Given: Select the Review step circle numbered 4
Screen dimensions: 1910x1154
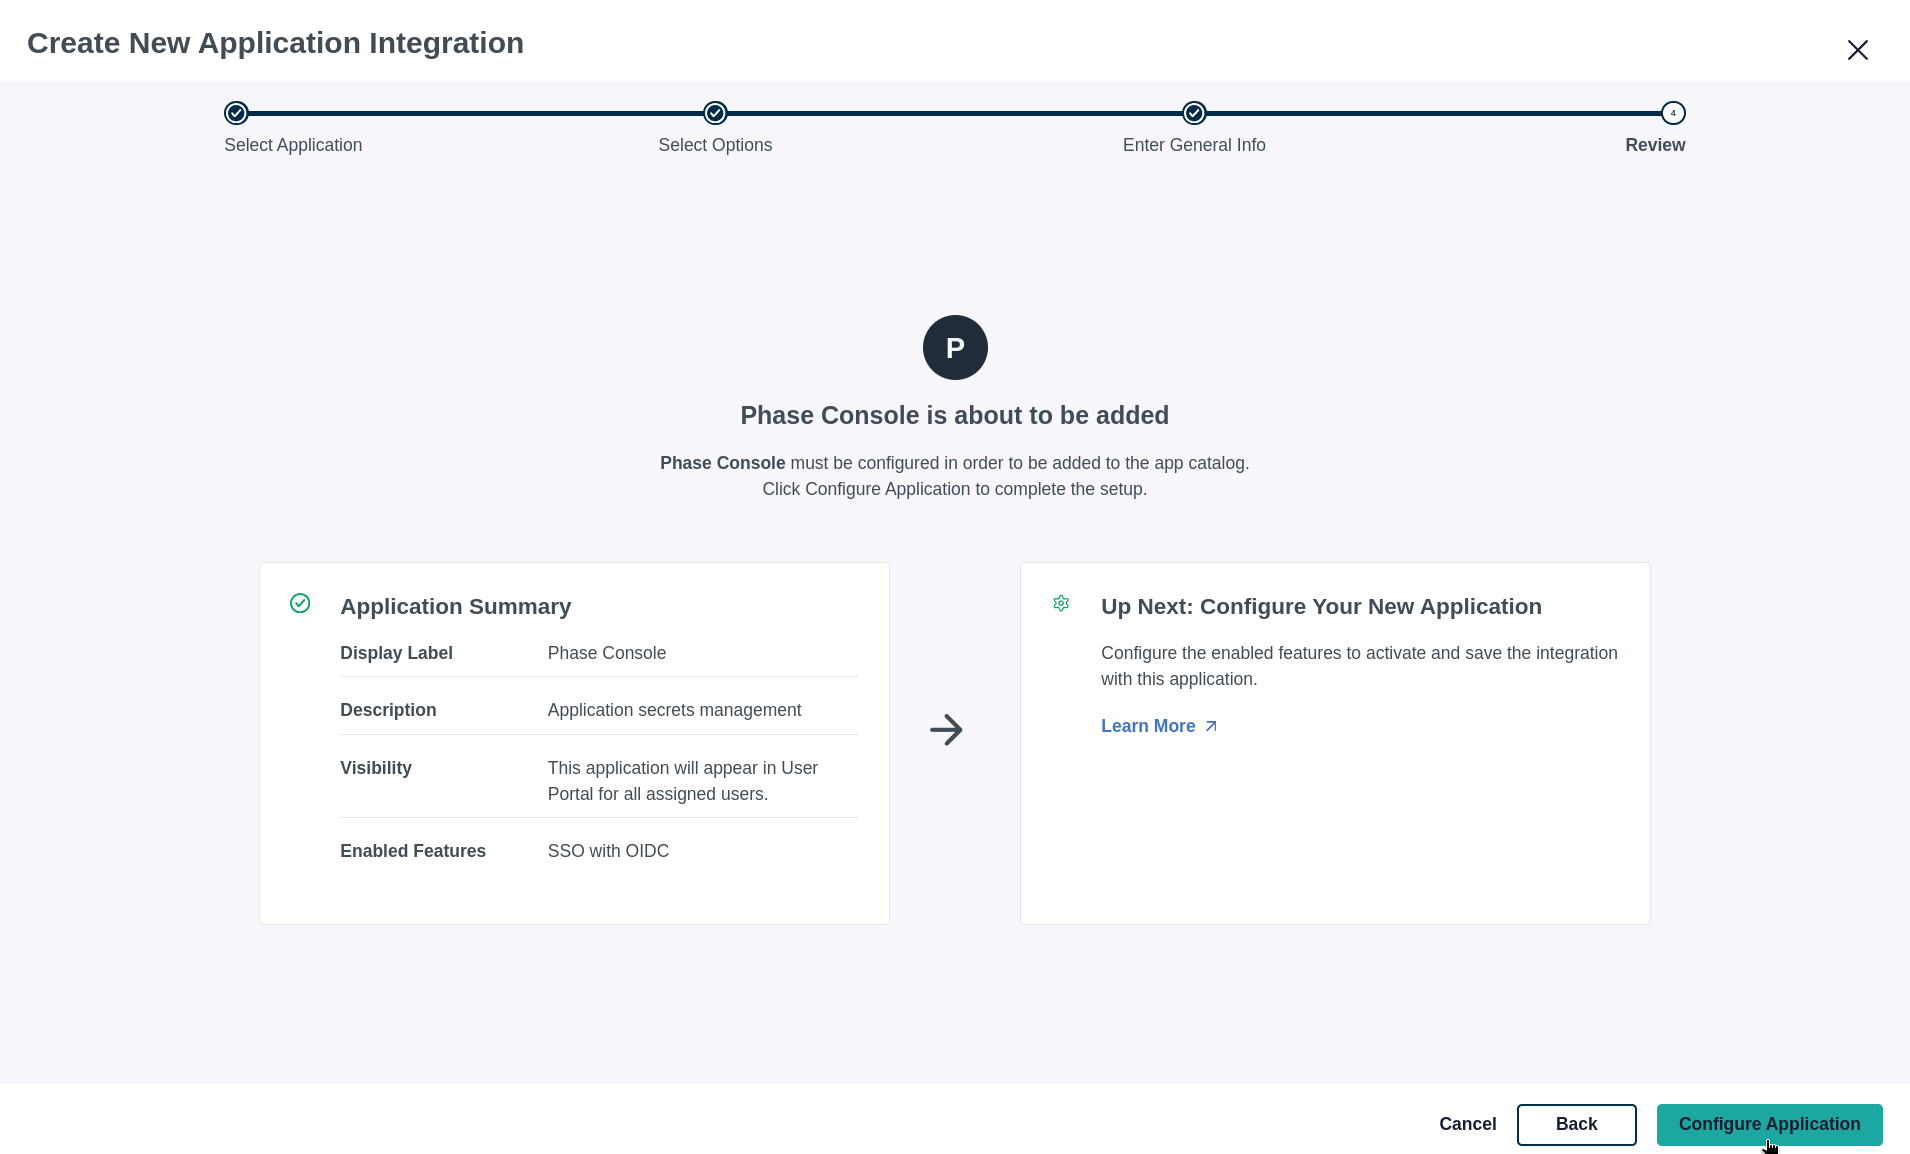Looking at the screenshot, I should [1673, 113].
